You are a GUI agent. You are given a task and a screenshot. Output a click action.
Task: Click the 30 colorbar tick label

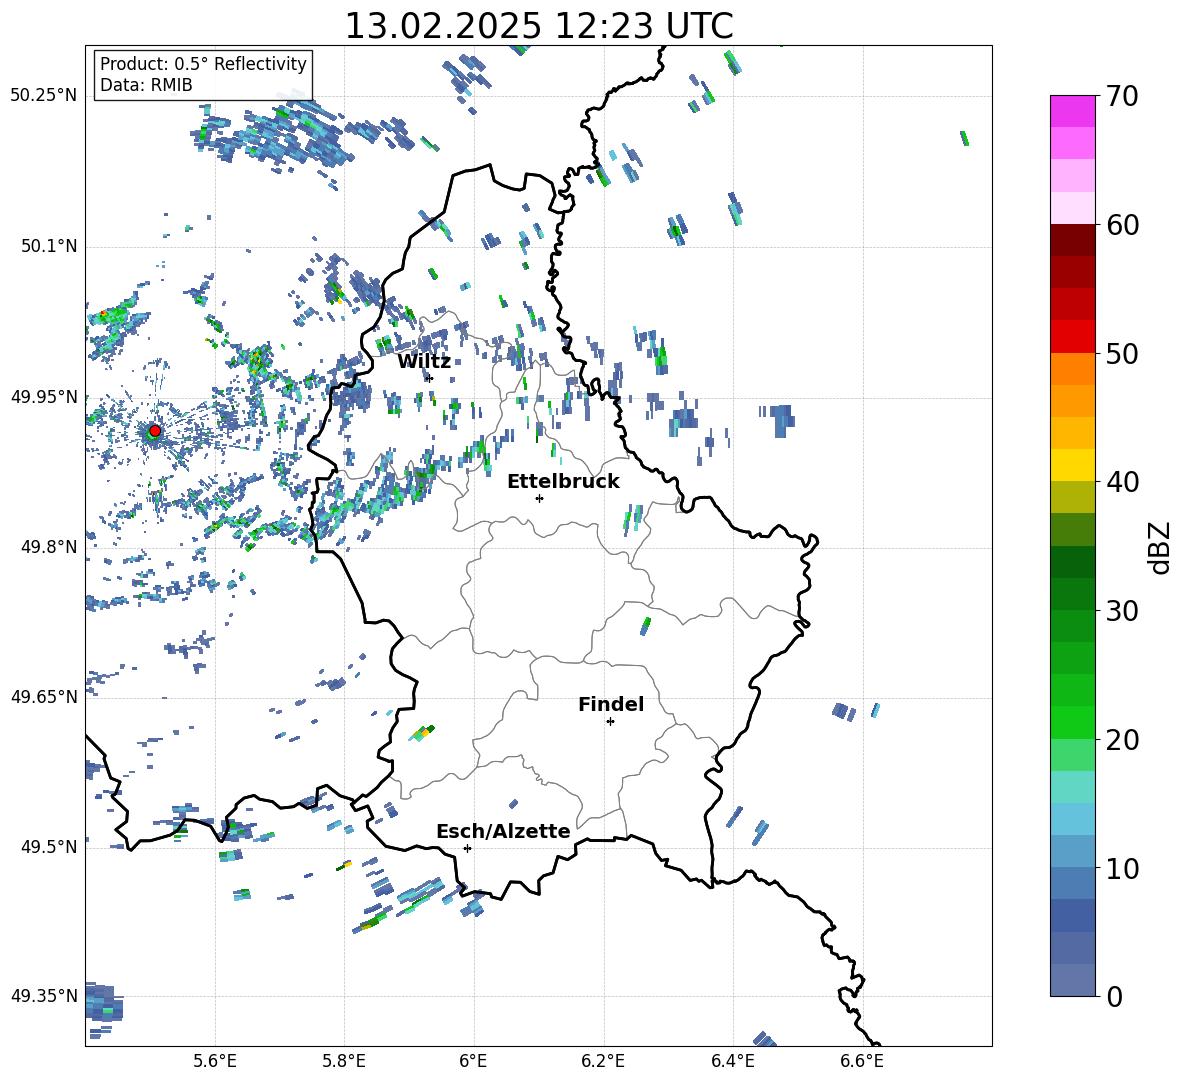pos(1122,611)
